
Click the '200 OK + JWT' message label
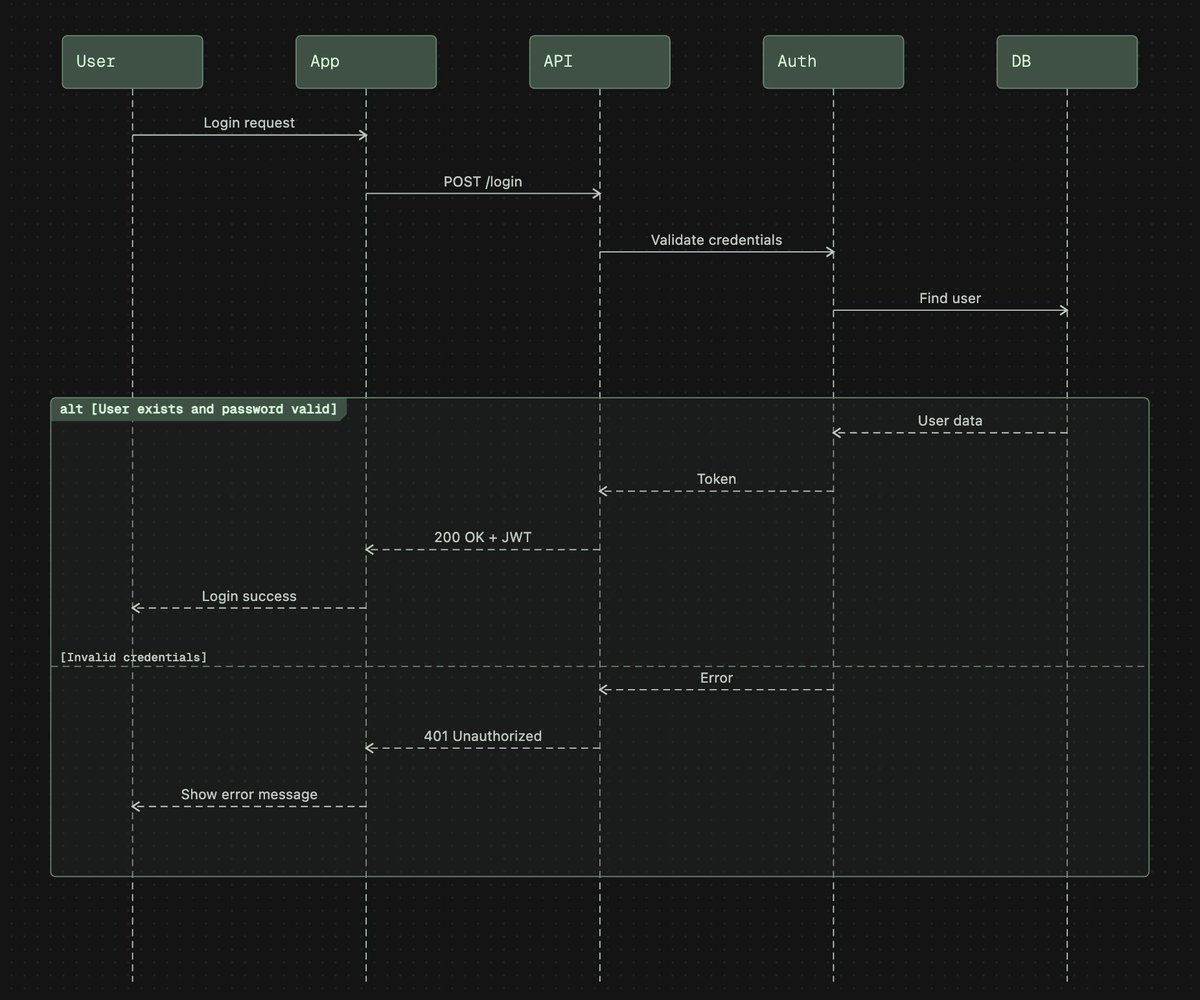482,537
